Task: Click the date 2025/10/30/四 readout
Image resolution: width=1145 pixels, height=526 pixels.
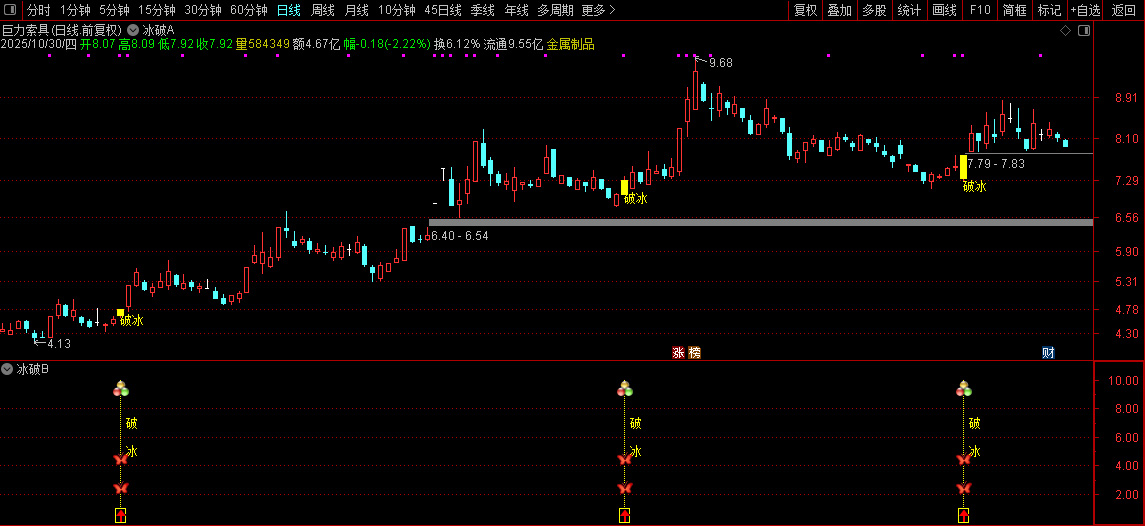Action: click(x=39, y=44)
